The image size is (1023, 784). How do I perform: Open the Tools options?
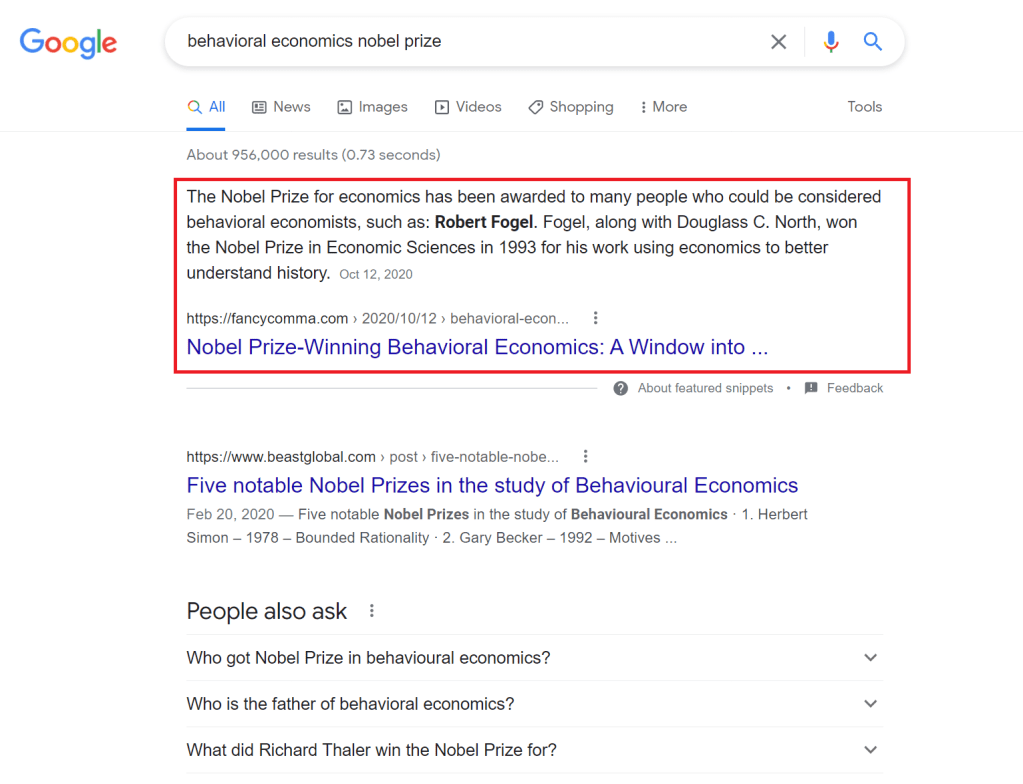pyautogui.click(x=863, y=106)
